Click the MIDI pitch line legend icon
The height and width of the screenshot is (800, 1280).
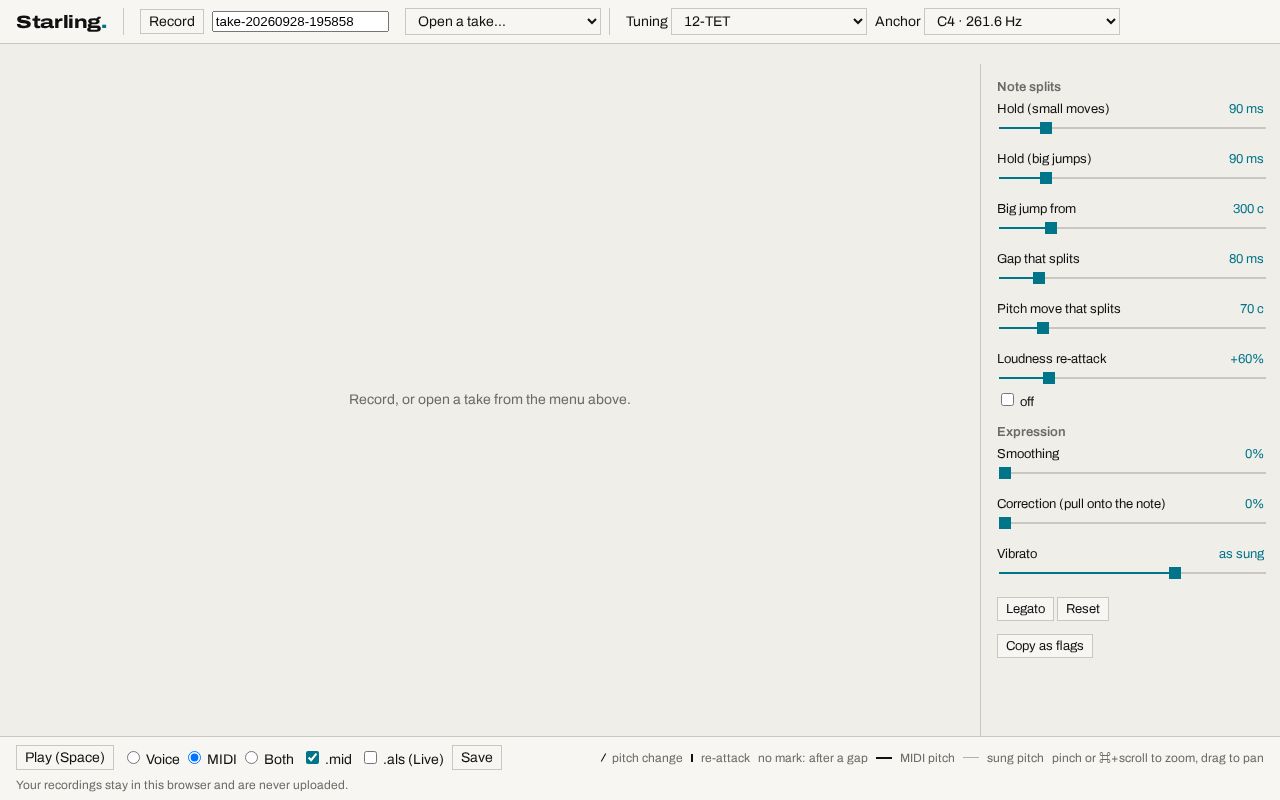[x=884, y=758]
